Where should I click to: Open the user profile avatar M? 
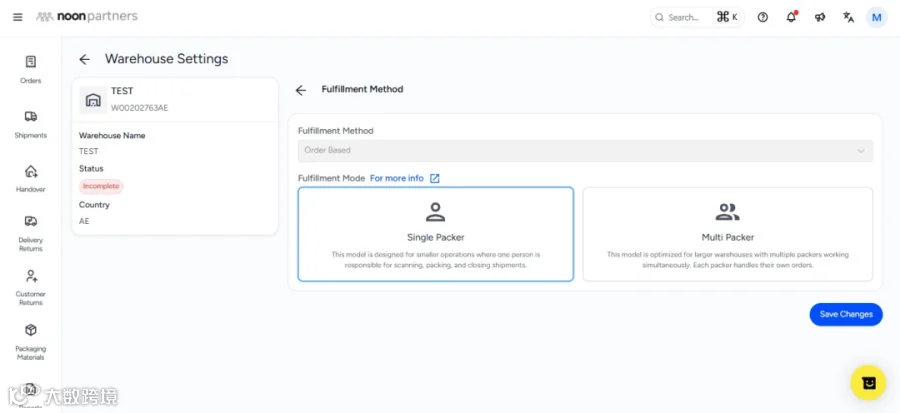click(876, 17)
